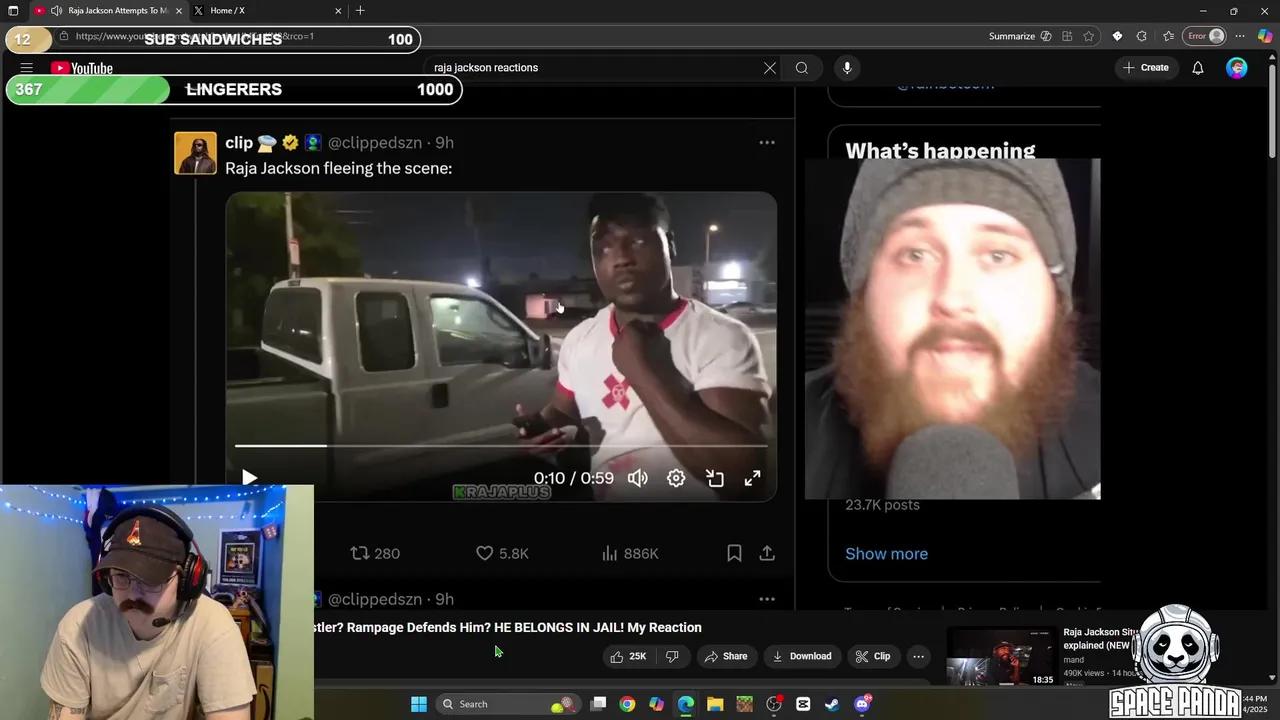Click the taskbar Search box
The image size is (1280, 720).
coord(507,704)
